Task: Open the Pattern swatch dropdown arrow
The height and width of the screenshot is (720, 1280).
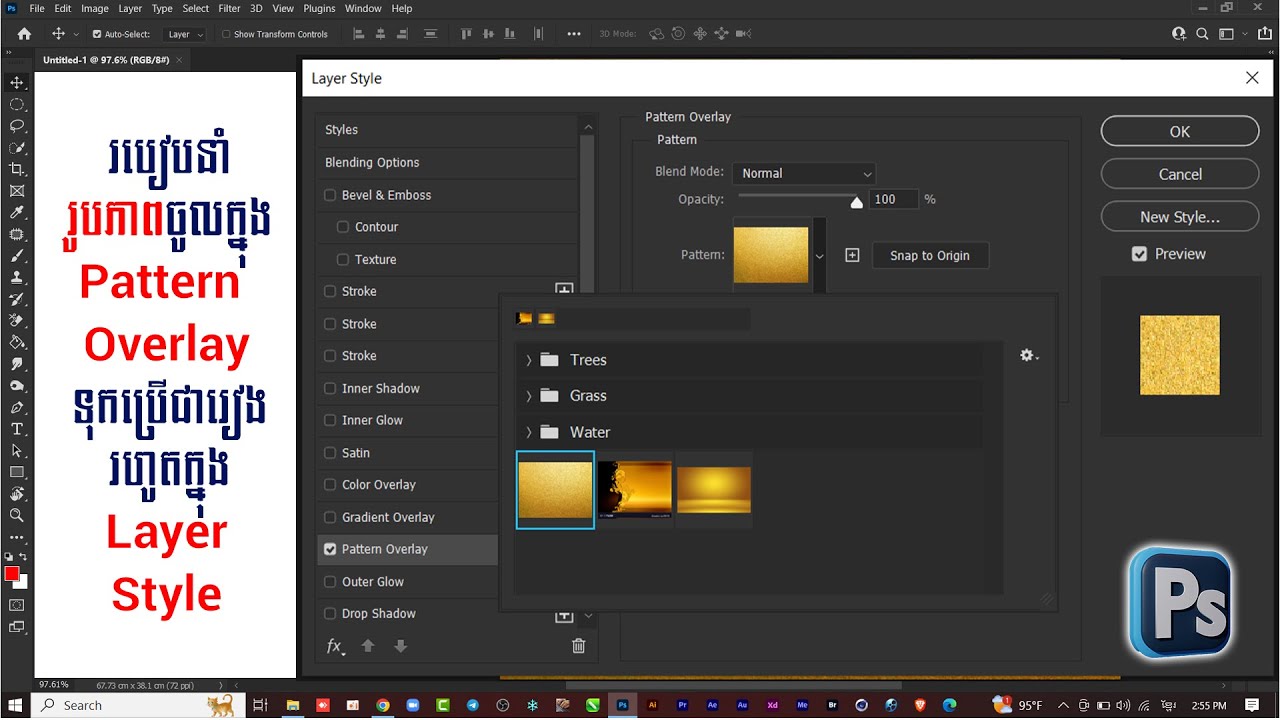Action: click(x=820, y=256)
